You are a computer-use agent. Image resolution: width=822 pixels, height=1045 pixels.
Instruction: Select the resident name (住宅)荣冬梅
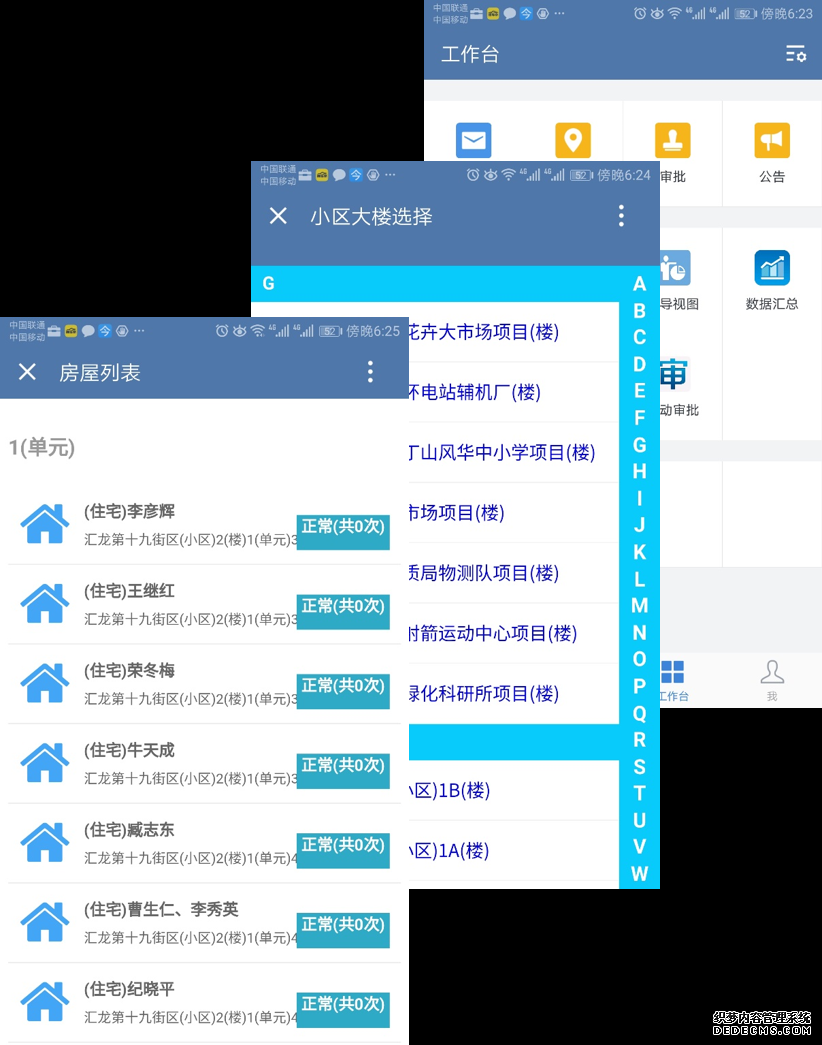(129, 670)
